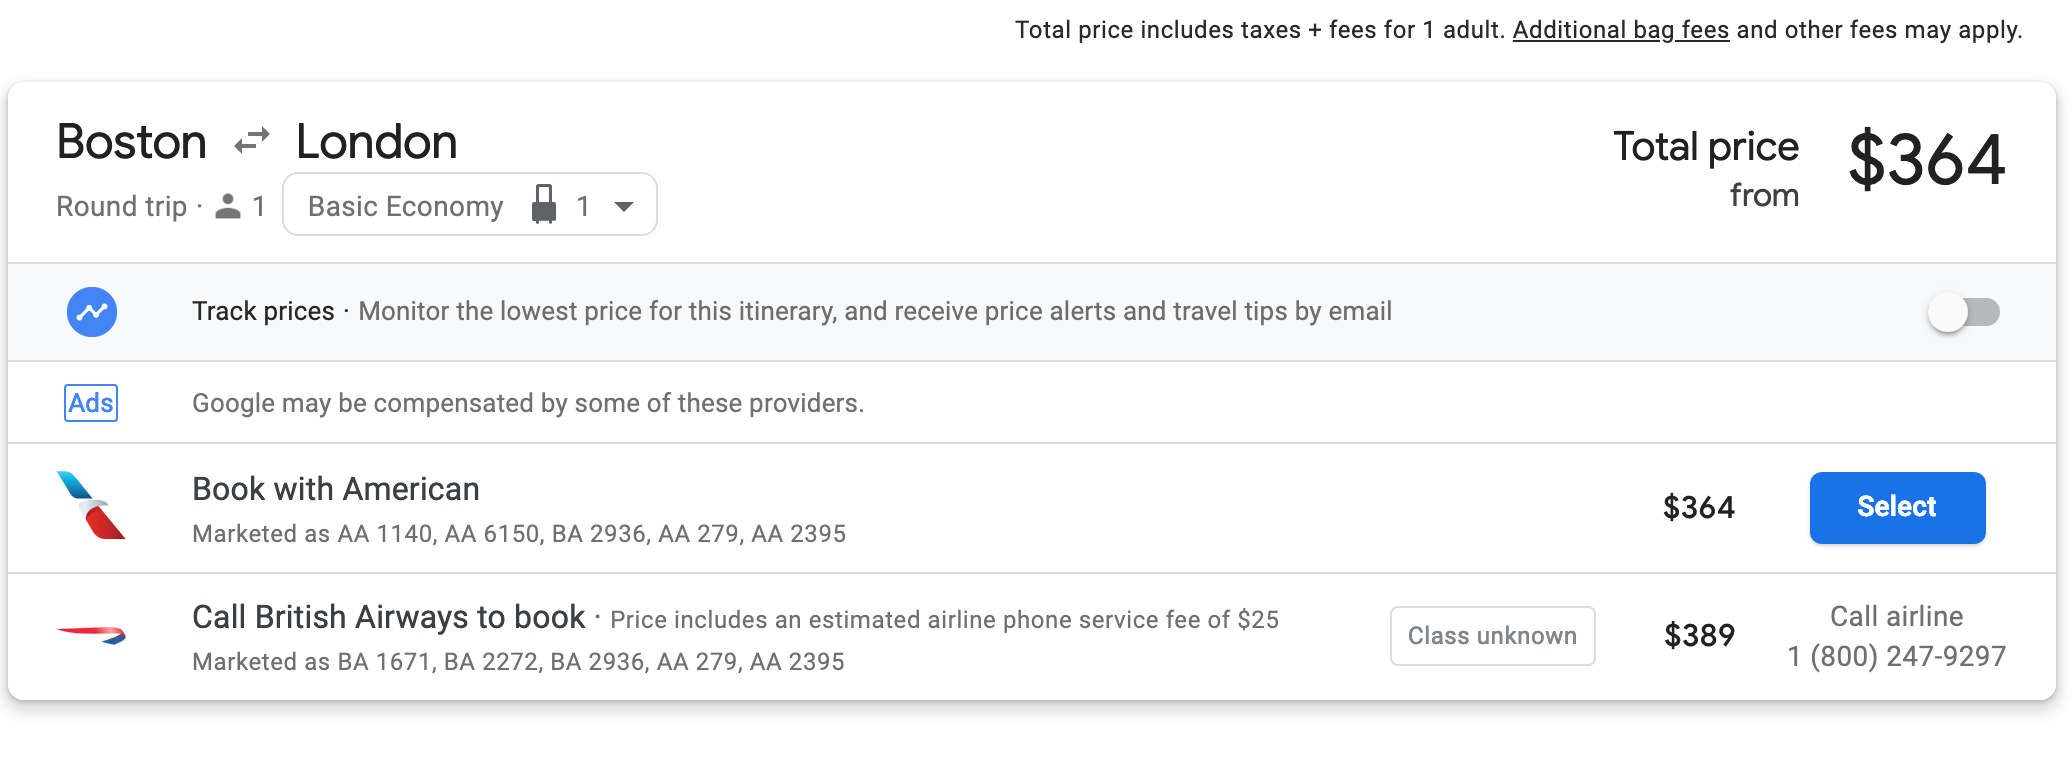Select the Book with American row title

coord(336,489)
